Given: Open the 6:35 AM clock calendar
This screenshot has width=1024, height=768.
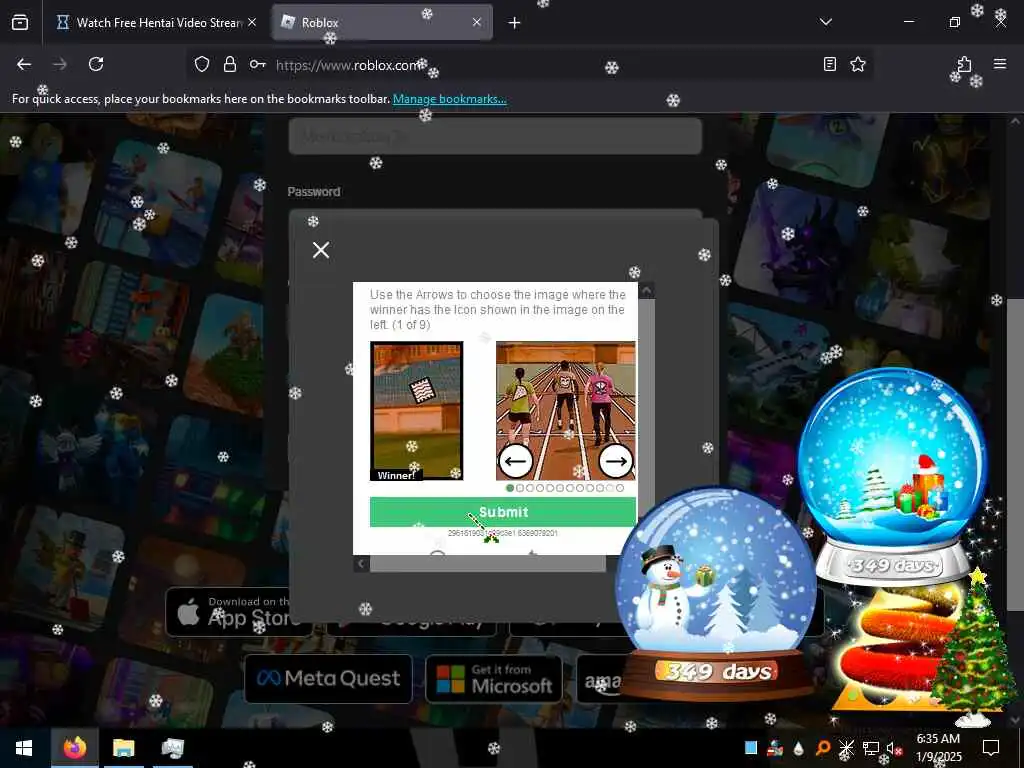Looking at the screenshot, I should (938, 748).
